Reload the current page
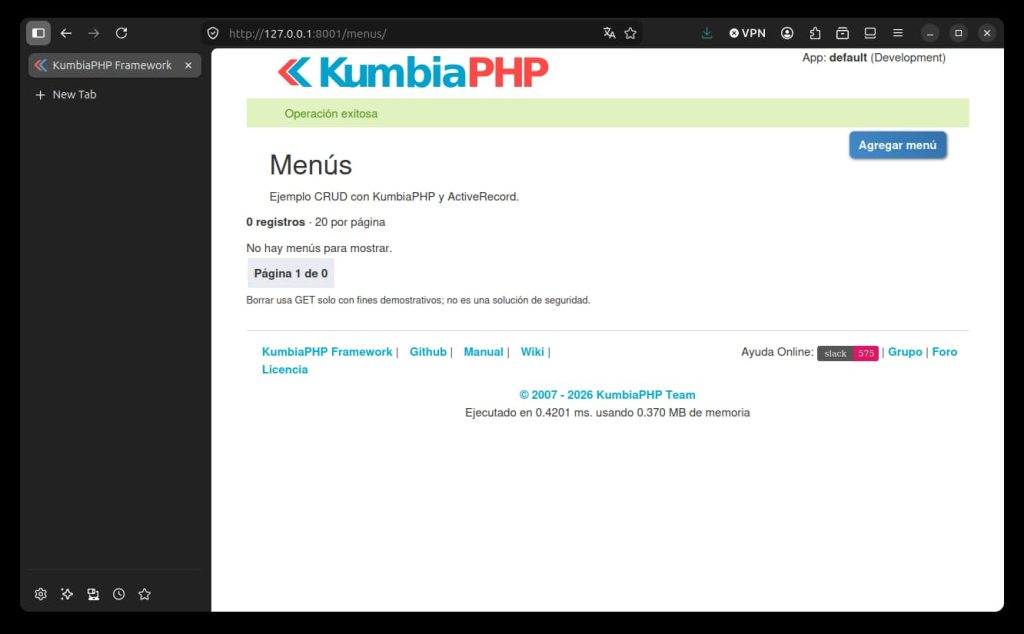Screen dimensions: 1024x634 (x=121, y=33)
